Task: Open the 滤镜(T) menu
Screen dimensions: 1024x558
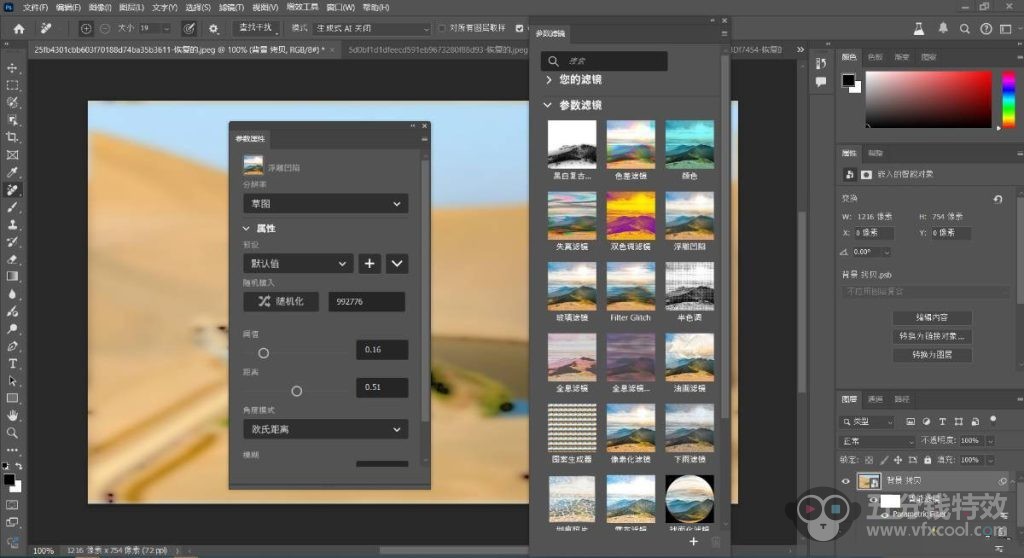Action: pos(231,7)
